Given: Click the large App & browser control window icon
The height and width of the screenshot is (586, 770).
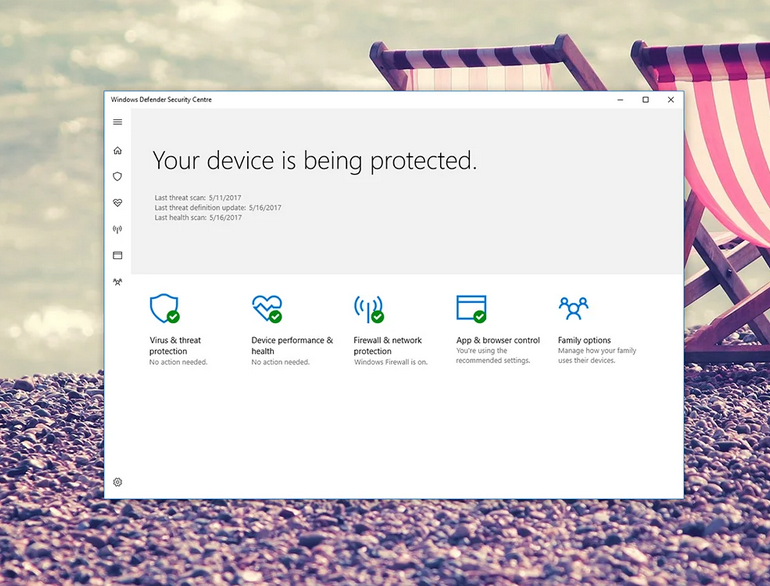Looking at the screenshot, I should [471, 309].
